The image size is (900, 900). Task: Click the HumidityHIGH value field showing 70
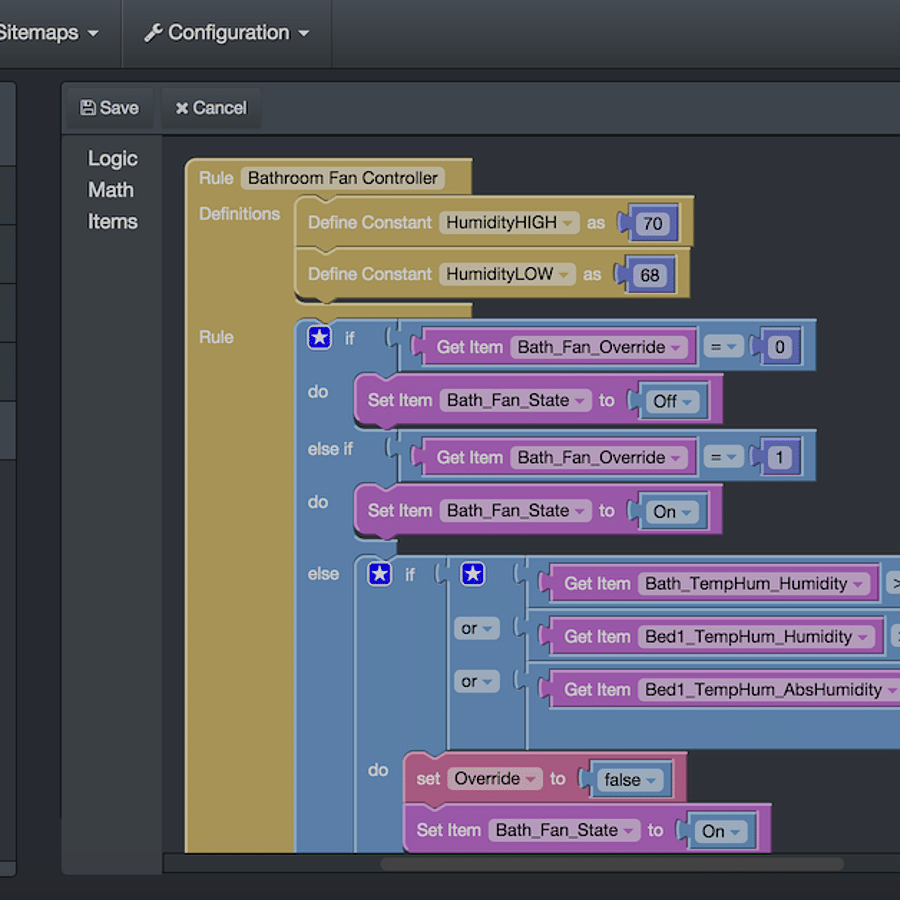pyautogui.click(x=652, y=223)
